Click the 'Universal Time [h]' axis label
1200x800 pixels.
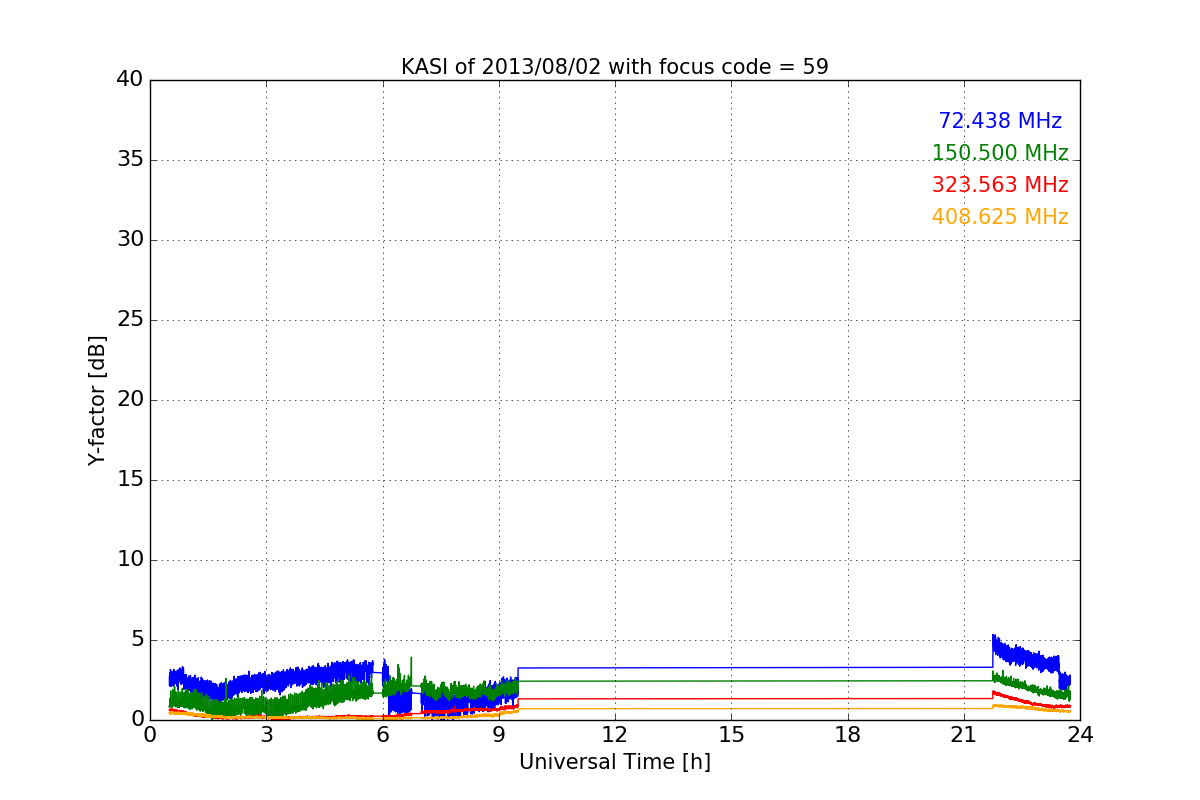click(615, 762)
